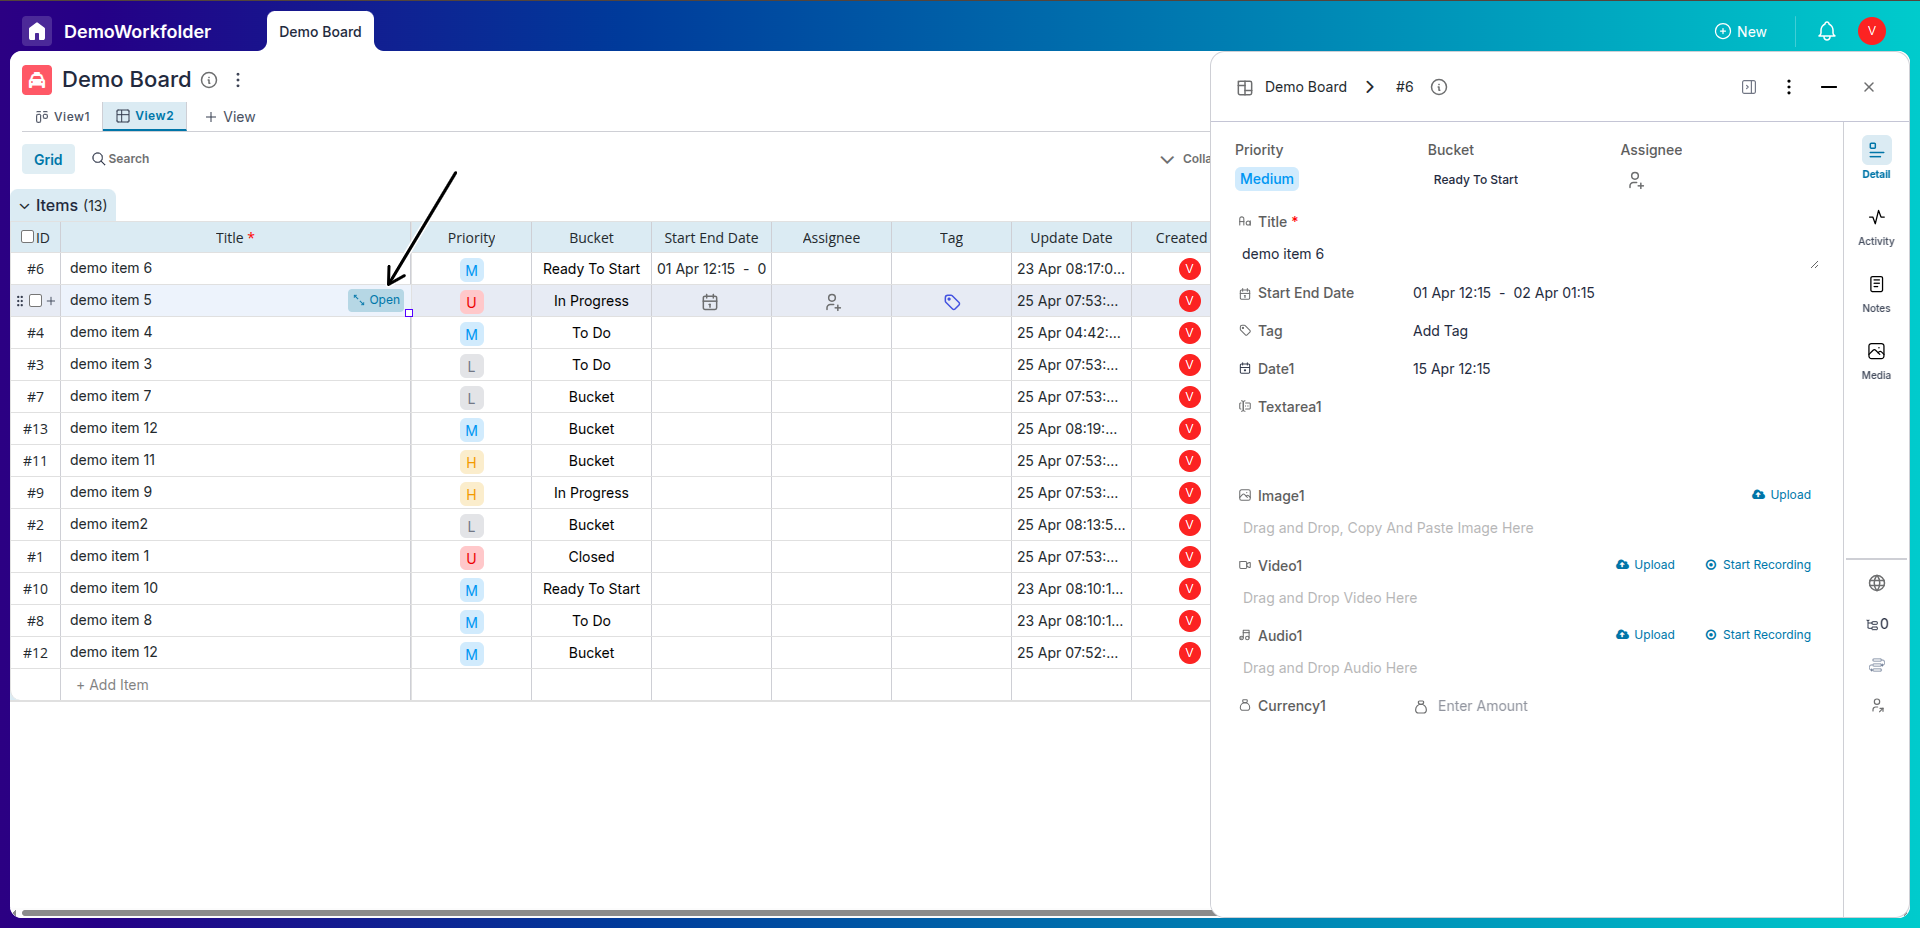The width and height of the screenshot is (1920, 928).
Task: Select the View2 tab
Action: coord(145,116)
